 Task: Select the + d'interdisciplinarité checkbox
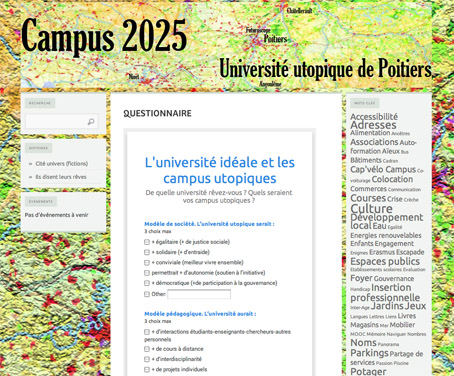147,359
